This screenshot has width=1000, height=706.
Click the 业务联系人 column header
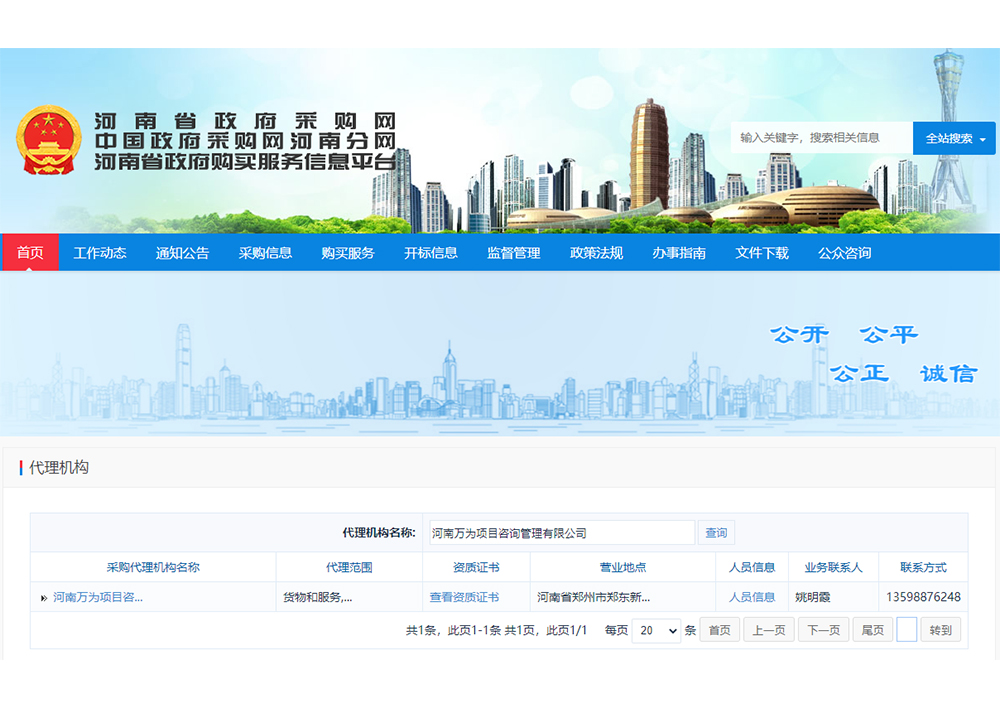833,568
